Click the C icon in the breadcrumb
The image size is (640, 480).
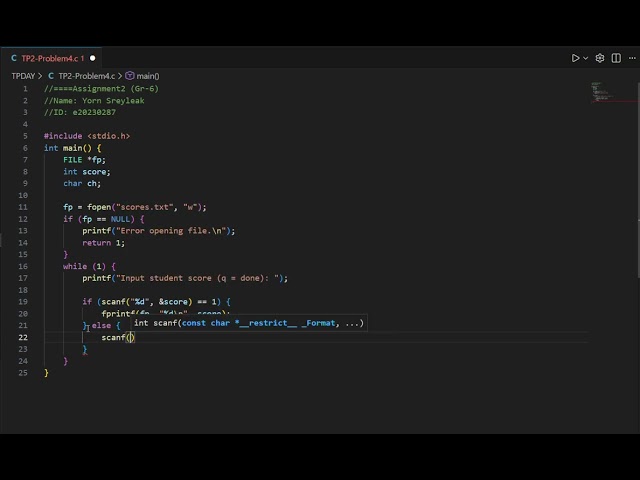[x=51, y=76]
